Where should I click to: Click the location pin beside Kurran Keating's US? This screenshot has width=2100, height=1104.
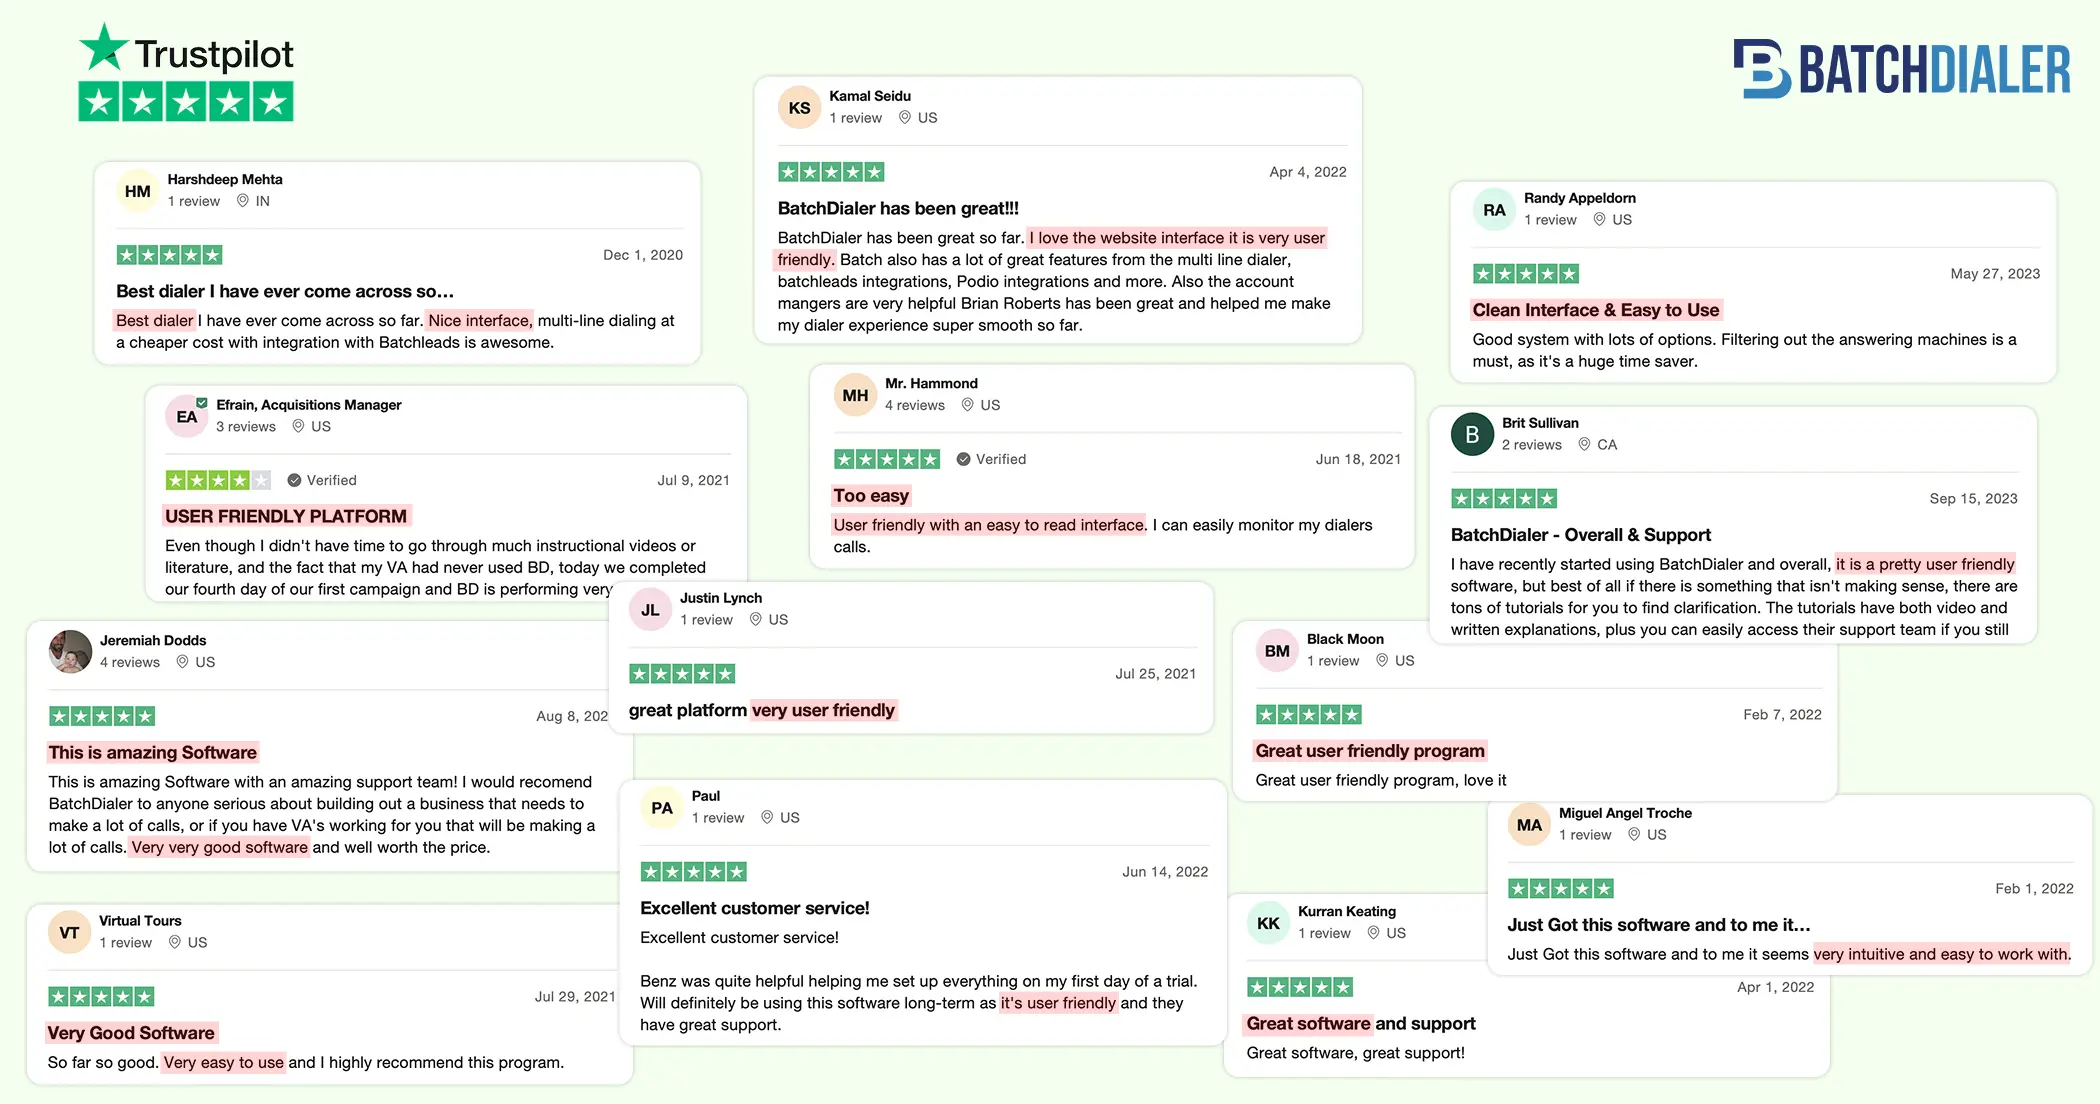[x=1374, y=933]
